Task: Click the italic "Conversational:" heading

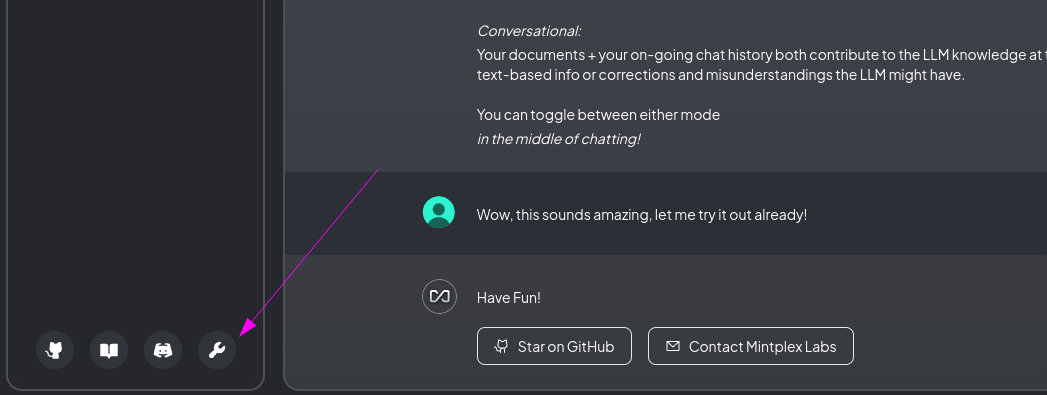Action: [529, 31]
